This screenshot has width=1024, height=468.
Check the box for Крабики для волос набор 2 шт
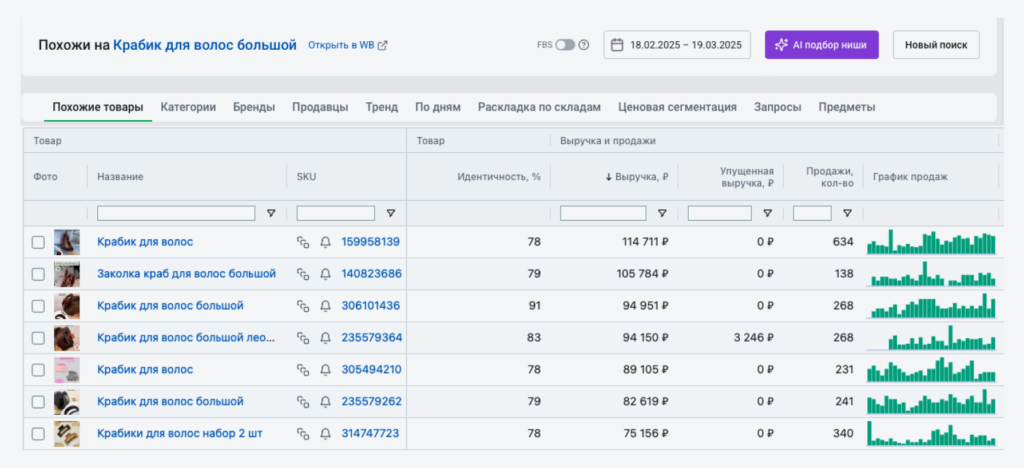tap(39, 434)
